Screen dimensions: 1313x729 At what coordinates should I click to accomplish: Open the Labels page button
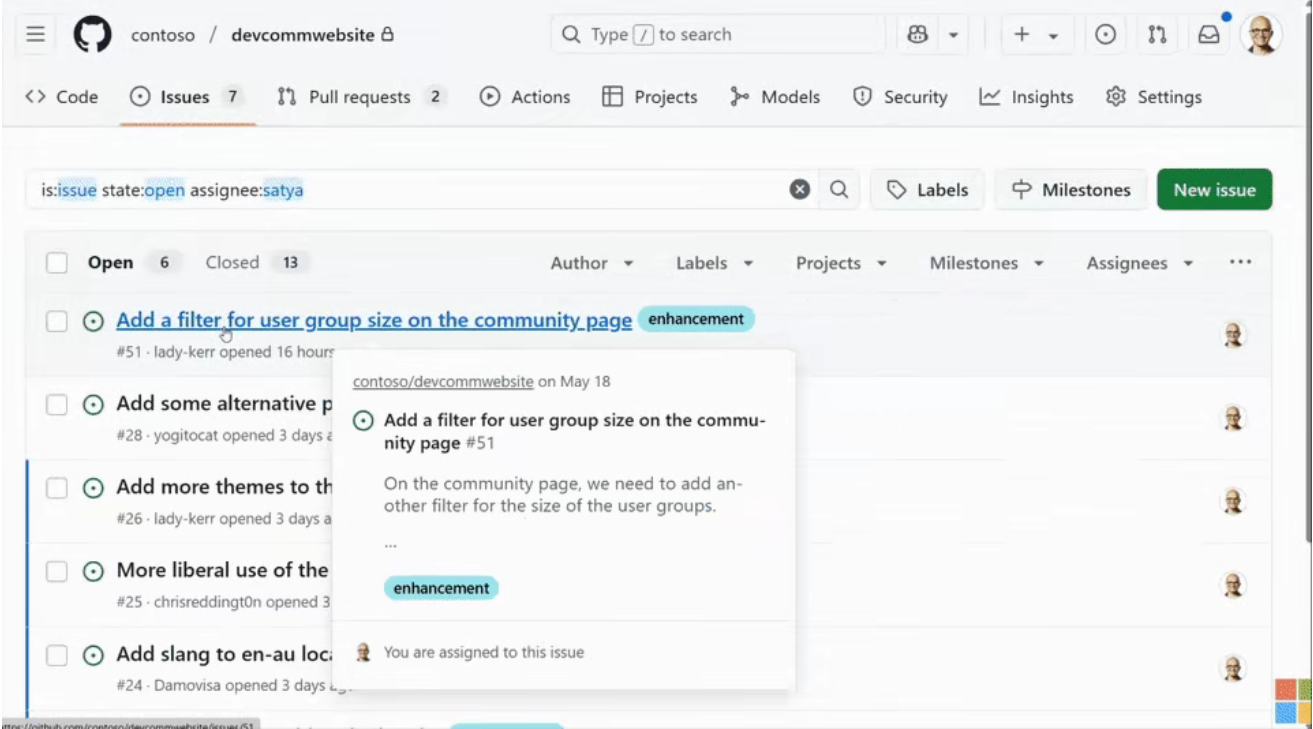coord(927,190)
